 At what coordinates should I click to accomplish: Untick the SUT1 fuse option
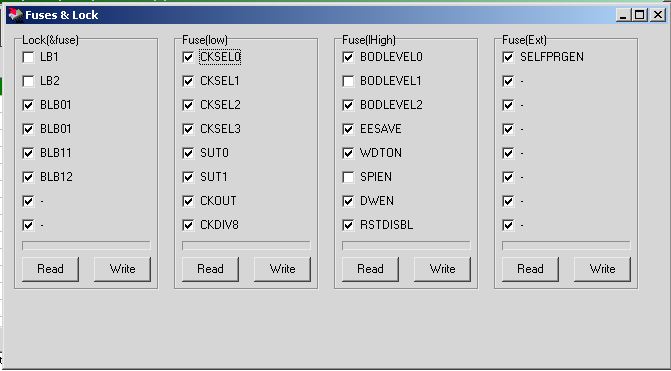click(x=188, y=177)
